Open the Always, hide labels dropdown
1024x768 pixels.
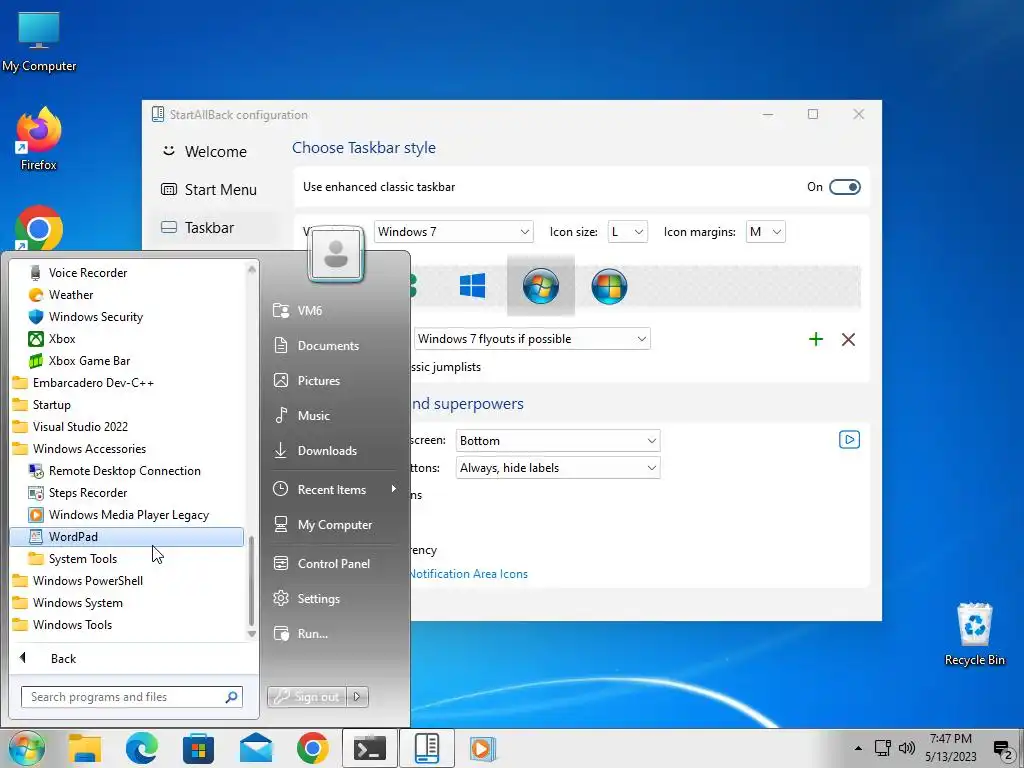click(558, 468)
